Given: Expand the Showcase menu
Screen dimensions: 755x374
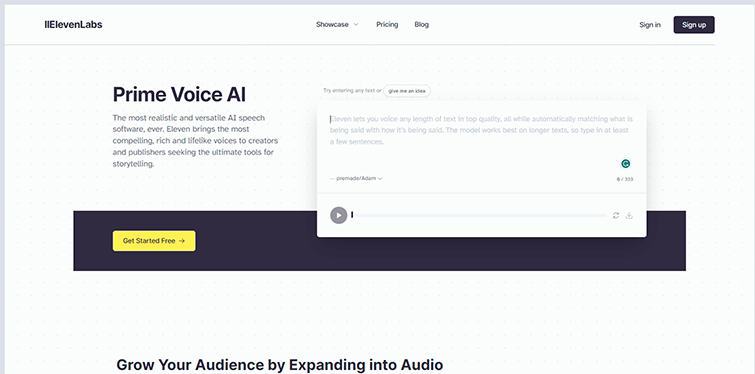Looking at the screenshot, I should coord(337,25).
